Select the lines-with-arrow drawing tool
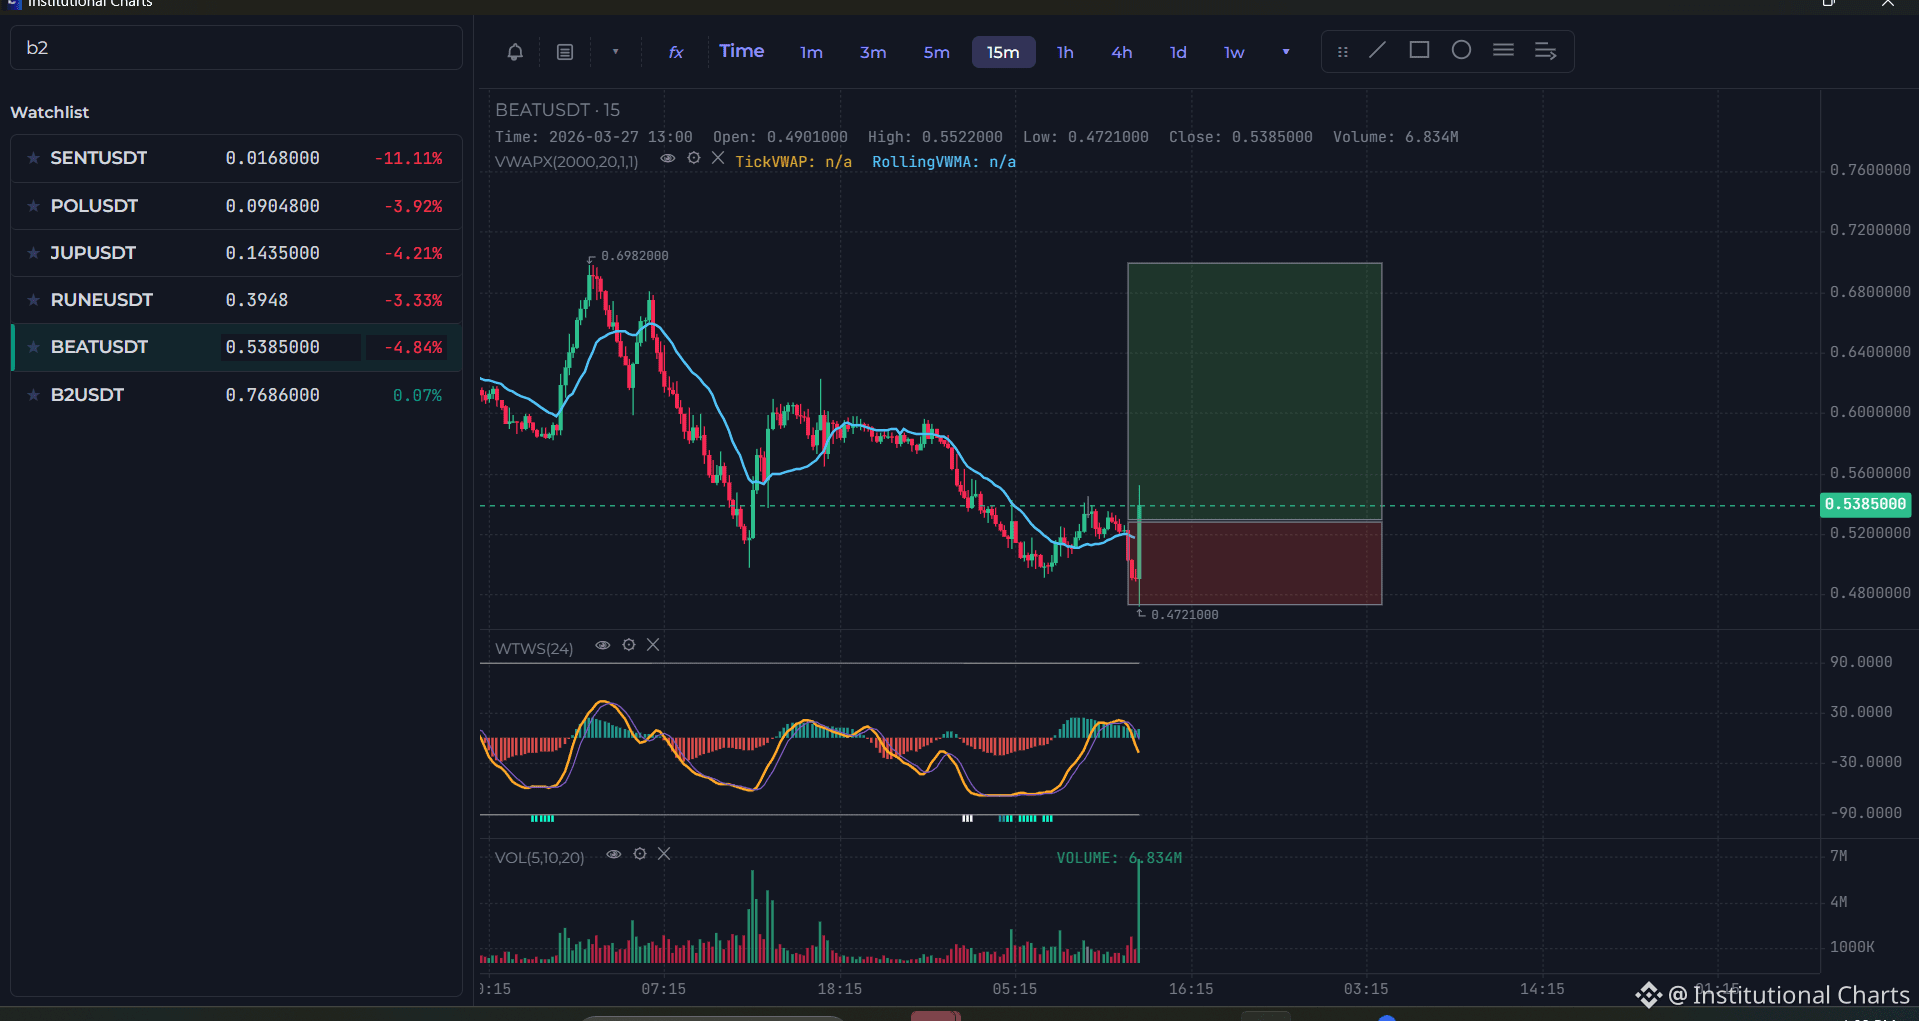Screen dimensions: 1919x1021 coord(1545,51)
